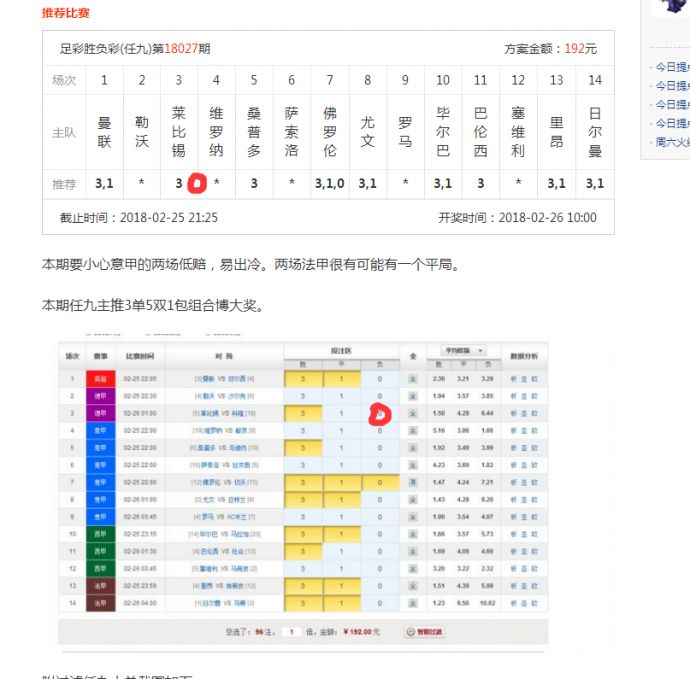Click the red league badge of match 1
Image resolution: width=690 pixels, height=679 pixels.
point(101,379)
